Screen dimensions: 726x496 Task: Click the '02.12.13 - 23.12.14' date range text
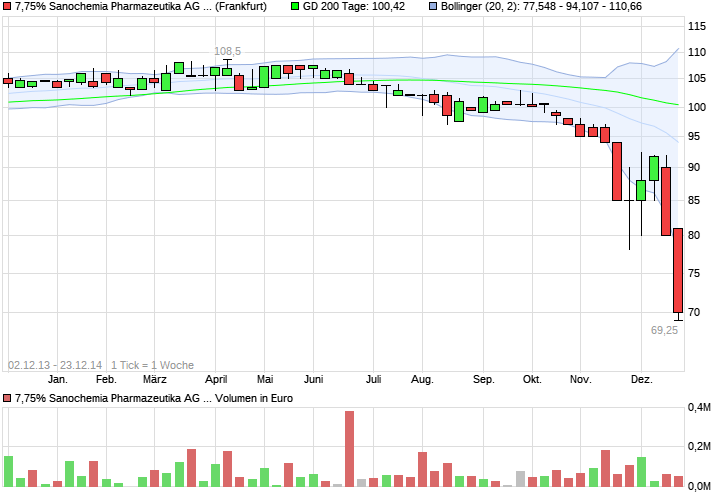coord(55,365)
